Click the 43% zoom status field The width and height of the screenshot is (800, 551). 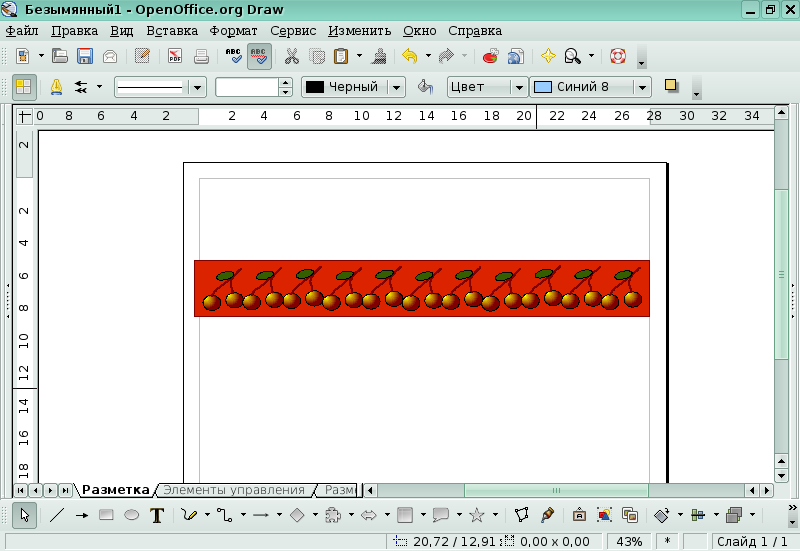[x=629, y=541]
